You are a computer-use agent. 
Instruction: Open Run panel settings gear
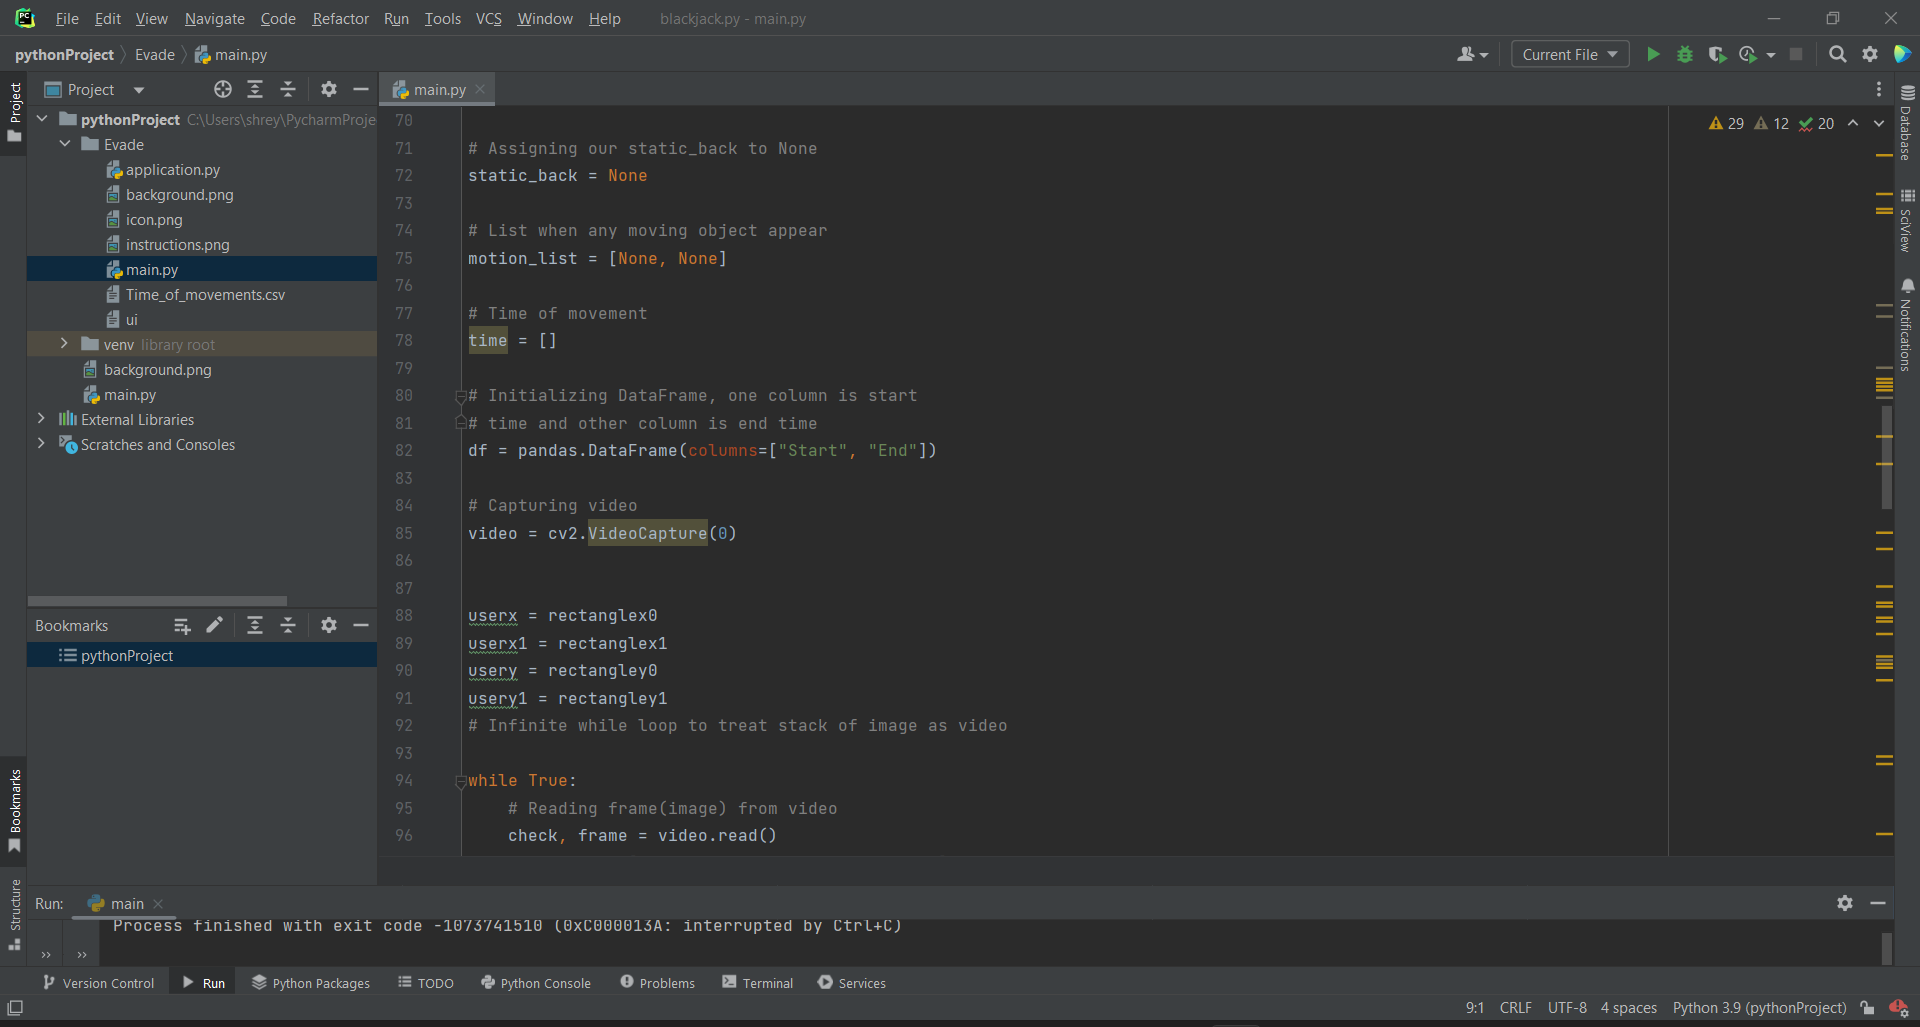click(1845, 903)
